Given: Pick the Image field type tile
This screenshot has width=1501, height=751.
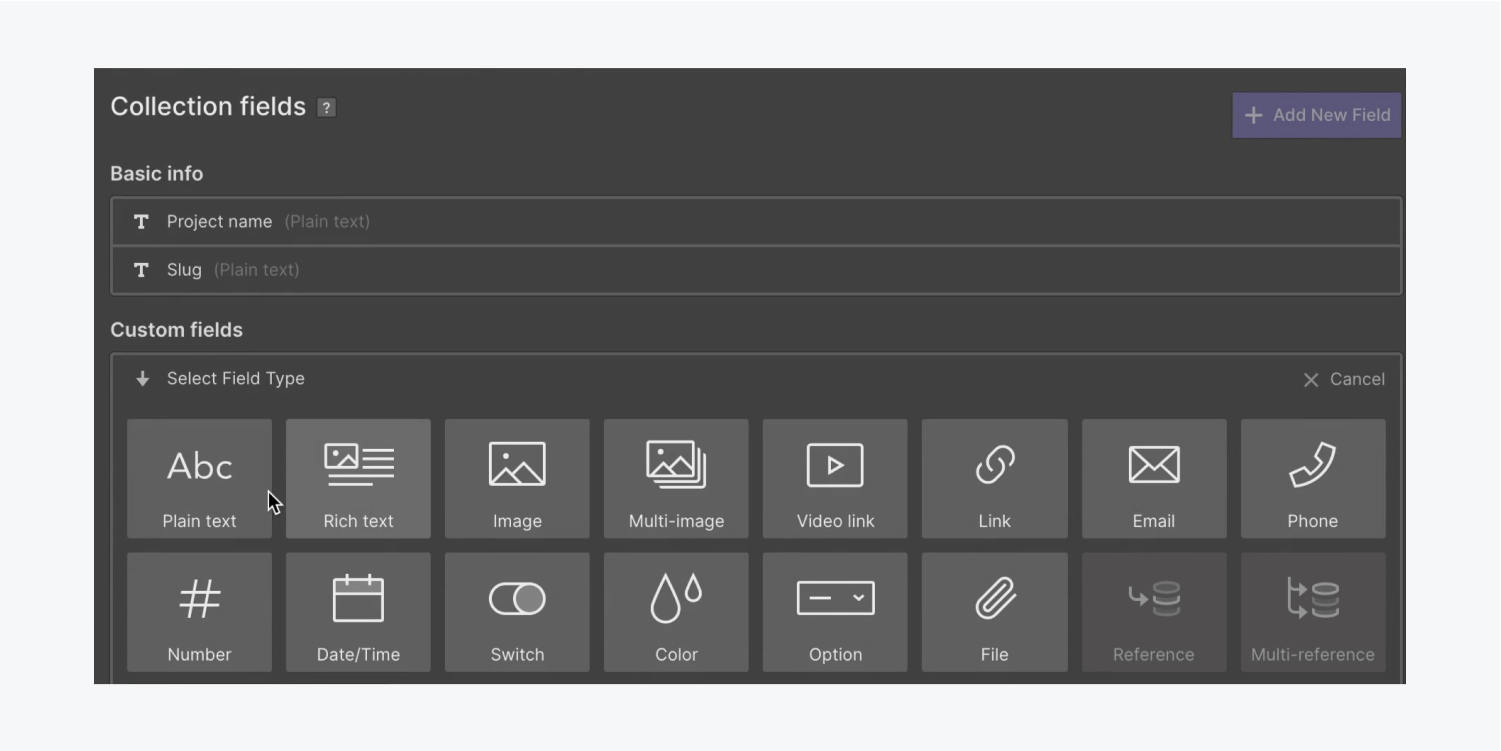Looking at the screenshot, I should point(517,479).
